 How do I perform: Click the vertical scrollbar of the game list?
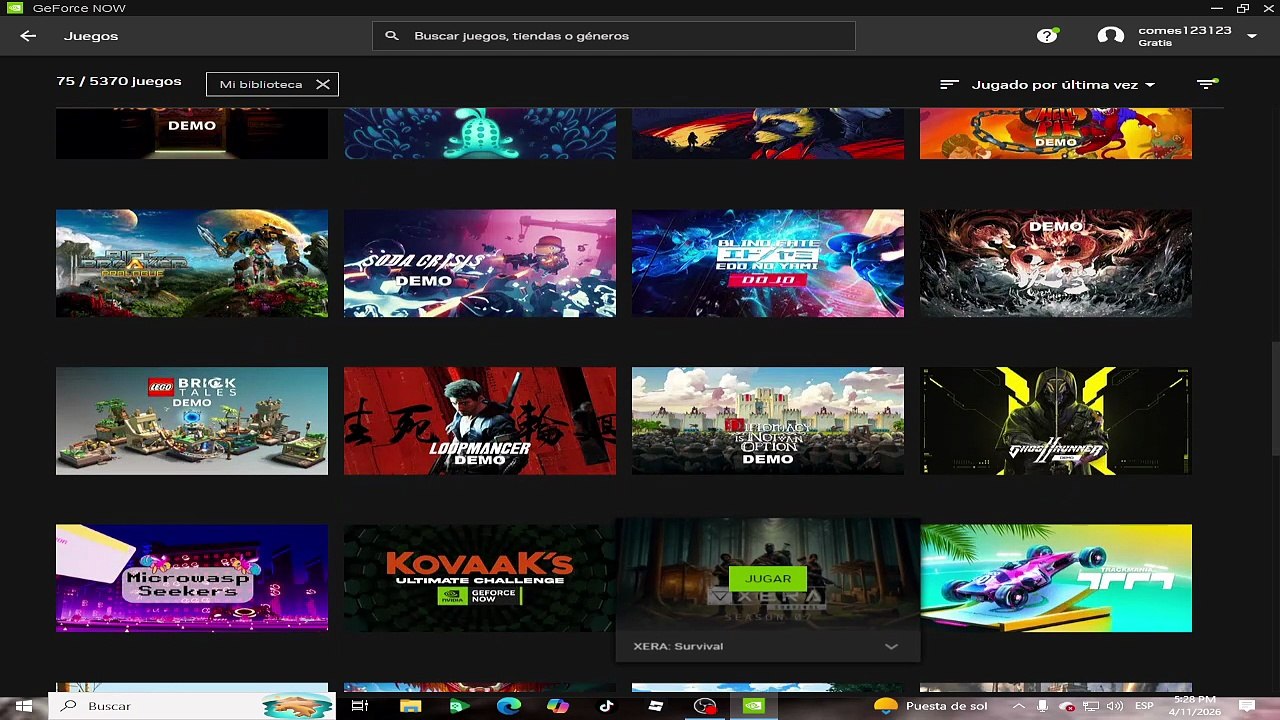point(1274,400)
